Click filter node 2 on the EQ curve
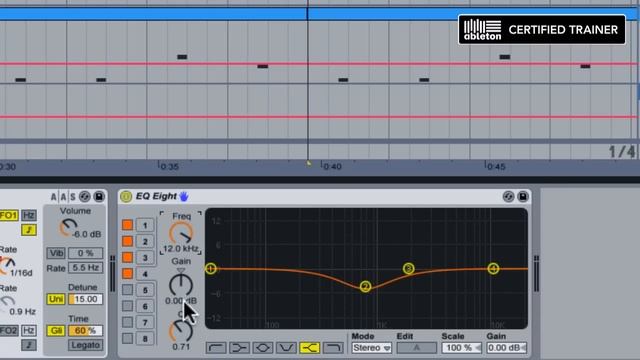The width and height of the screenshot is (640, 360). 366,287
